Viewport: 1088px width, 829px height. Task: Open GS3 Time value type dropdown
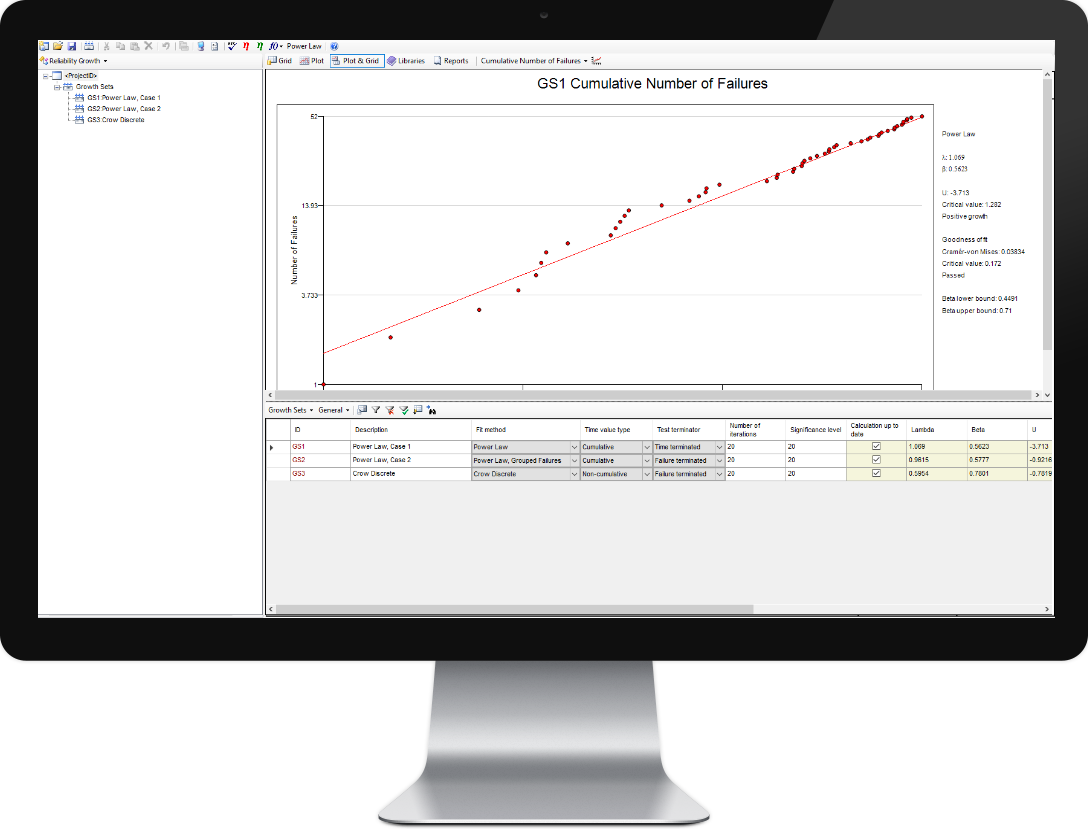646,474
